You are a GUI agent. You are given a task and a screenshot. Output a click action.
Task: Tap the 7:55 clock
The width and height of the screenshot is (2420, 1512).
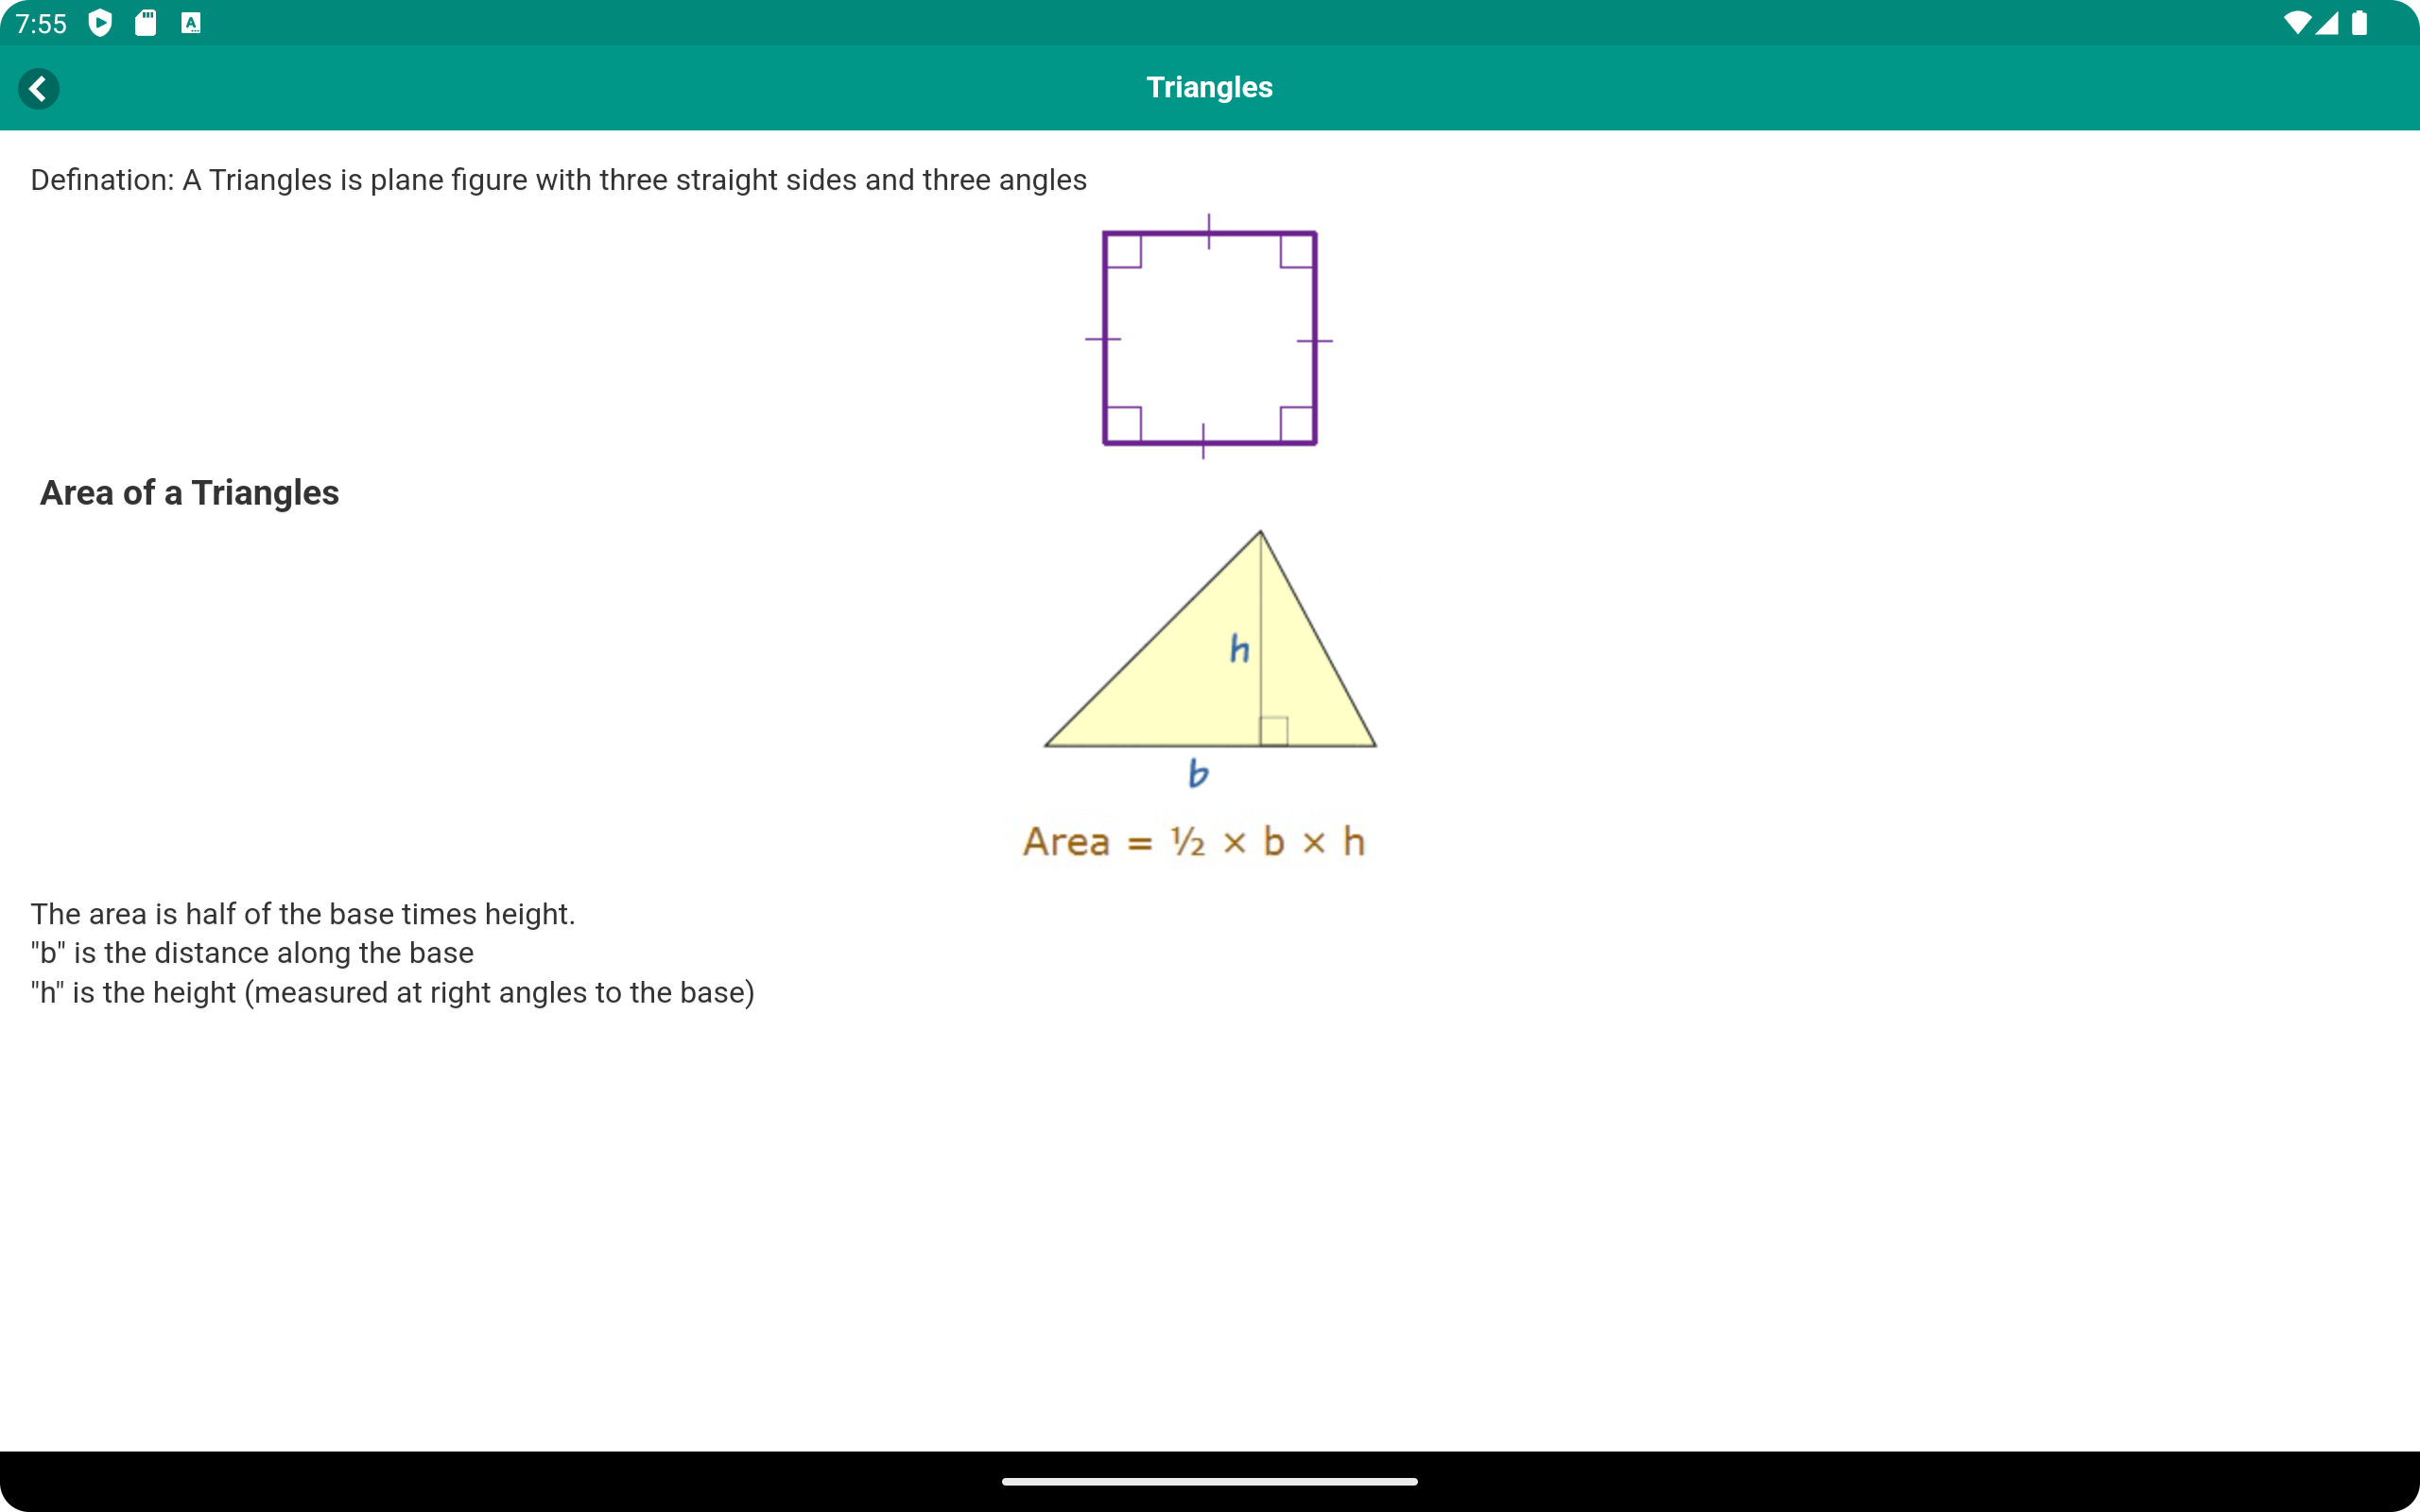pos(41,24)
